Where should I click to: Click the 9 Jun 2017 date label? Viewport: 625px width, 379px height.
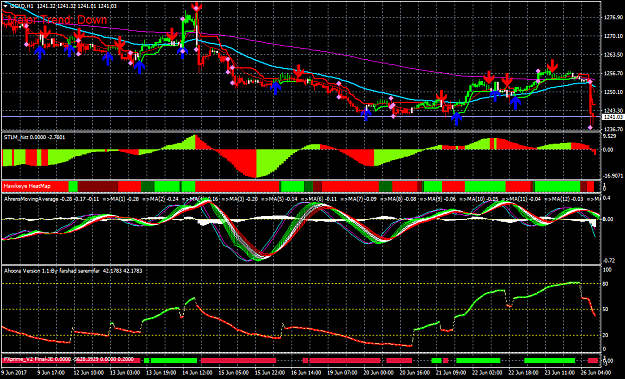(14, 372)
